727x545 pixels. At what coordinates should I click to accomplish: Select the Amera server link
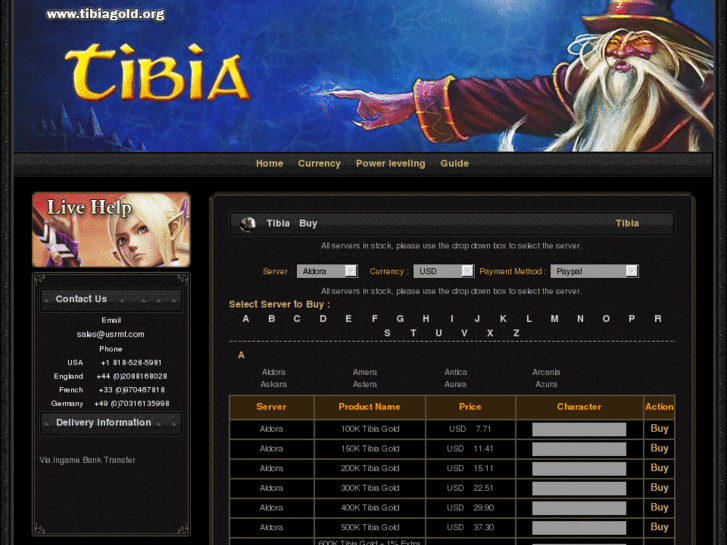[x=365, y=372]
